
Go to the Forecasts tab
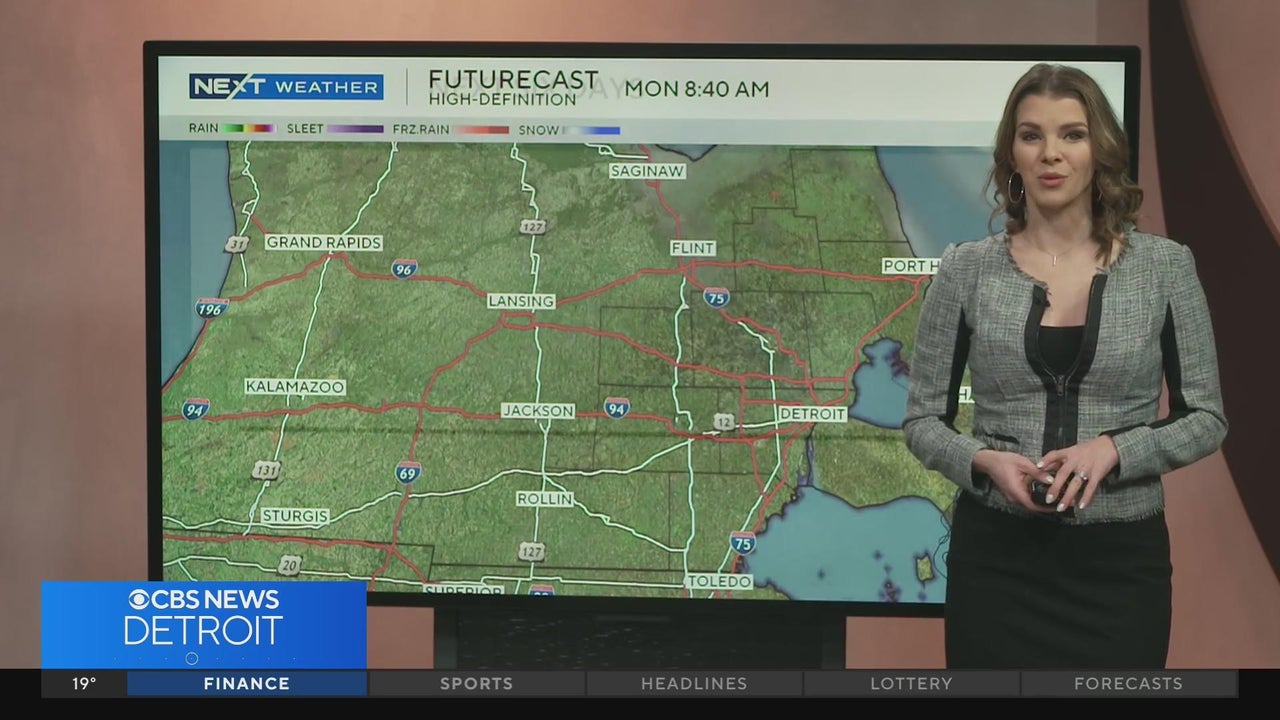pos(1127,684)
